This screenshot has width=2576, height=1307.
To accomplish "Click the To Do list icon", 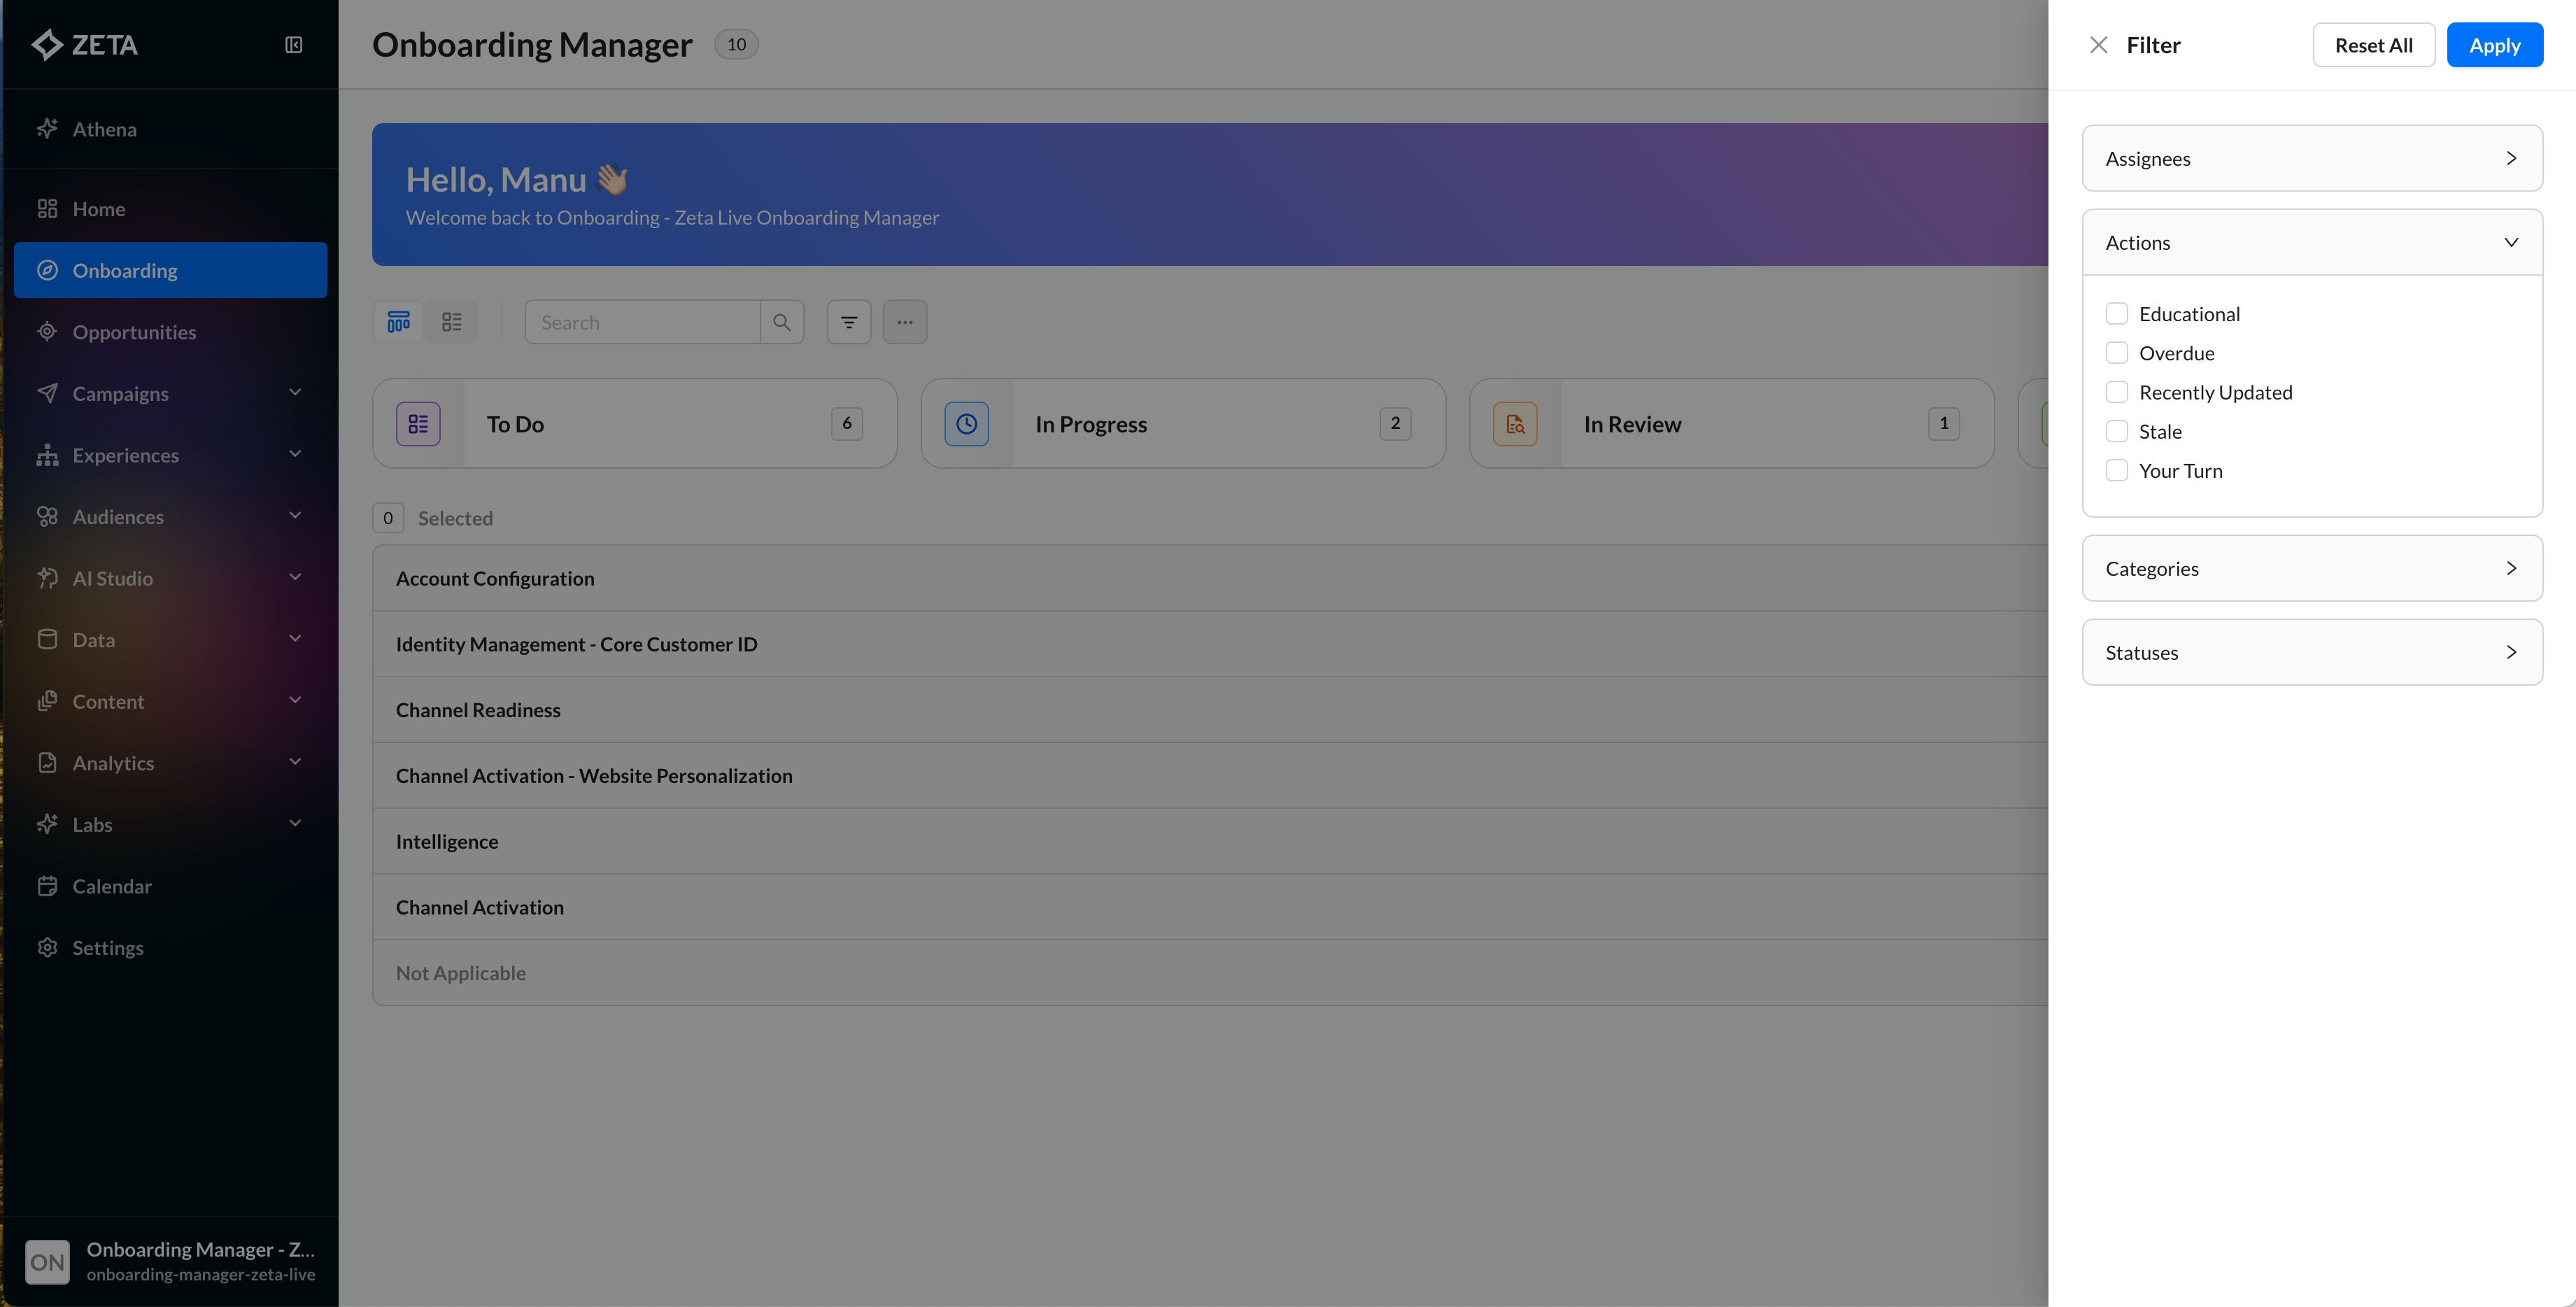I will (x=418, y=424).
